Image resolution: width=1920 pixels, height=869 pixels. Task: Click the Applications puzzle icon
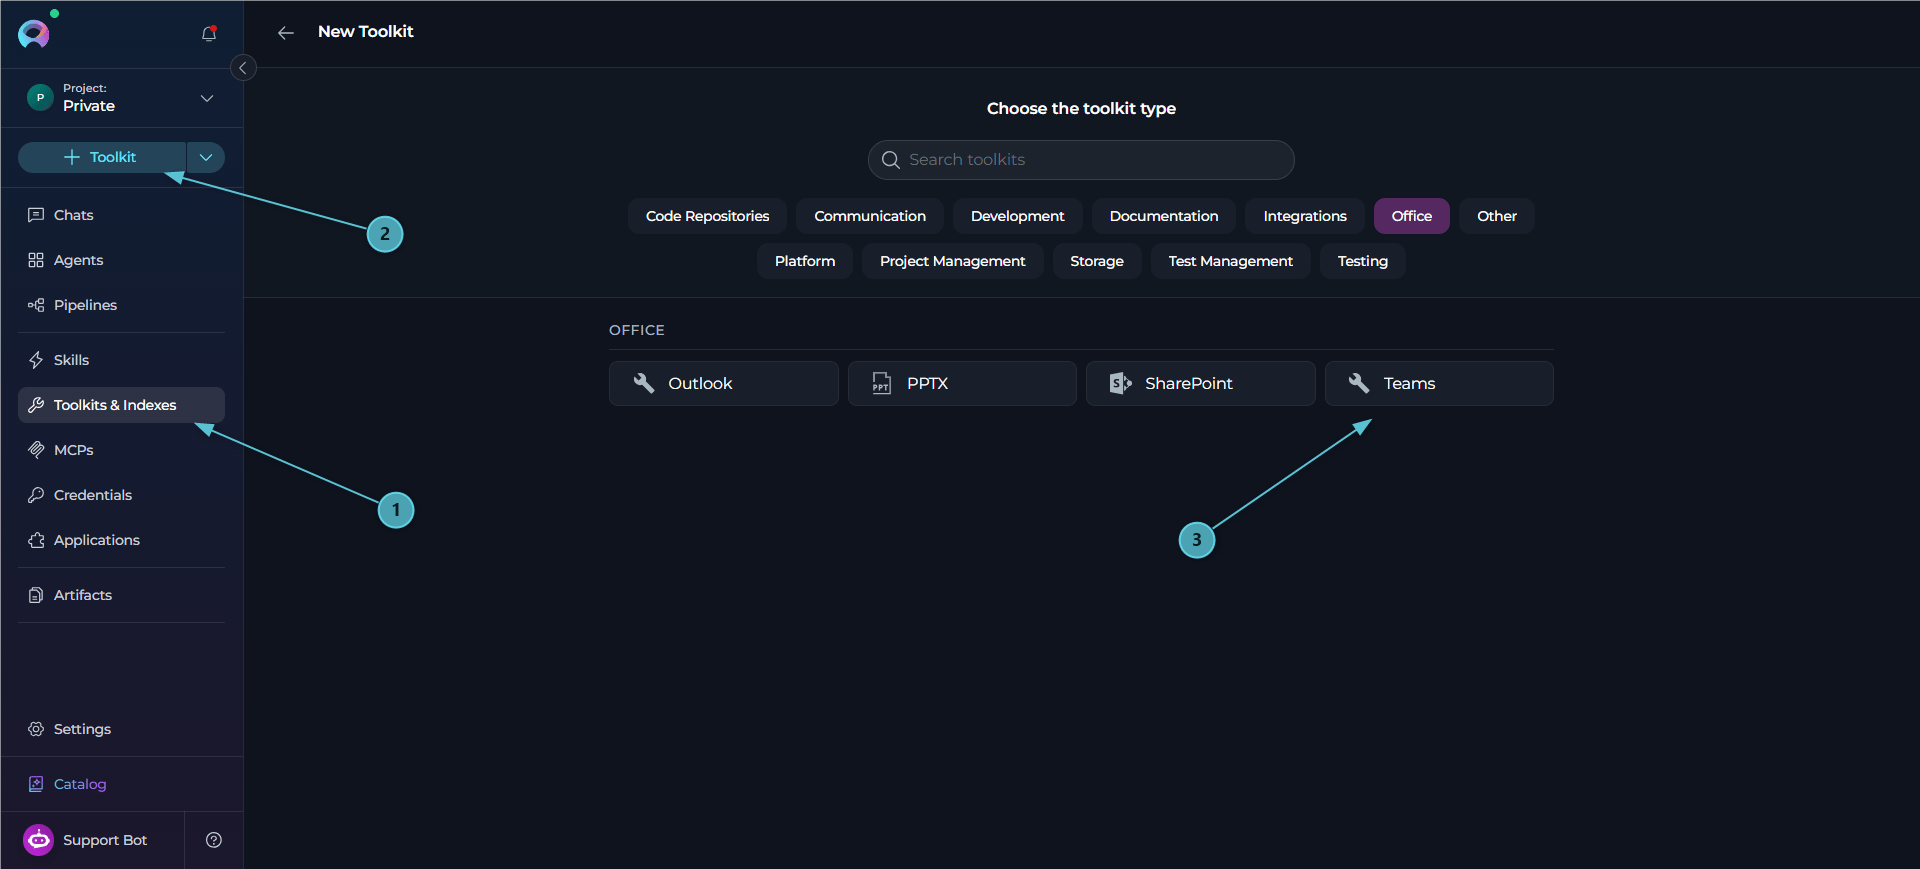point(36,540)
